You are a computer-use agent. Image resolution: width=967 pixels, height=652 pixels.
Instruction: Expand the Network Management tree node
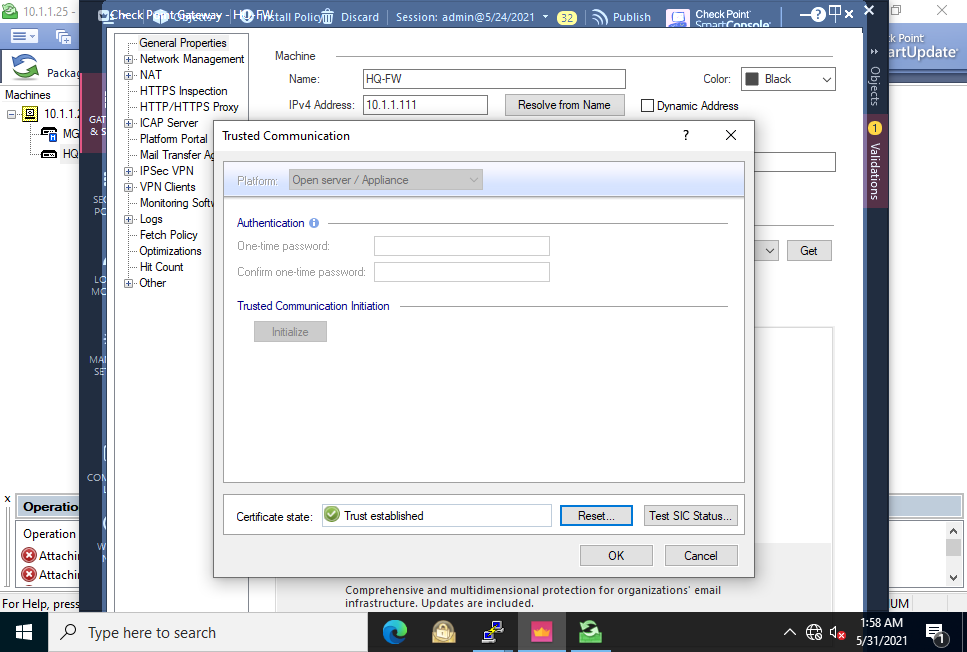128,59
